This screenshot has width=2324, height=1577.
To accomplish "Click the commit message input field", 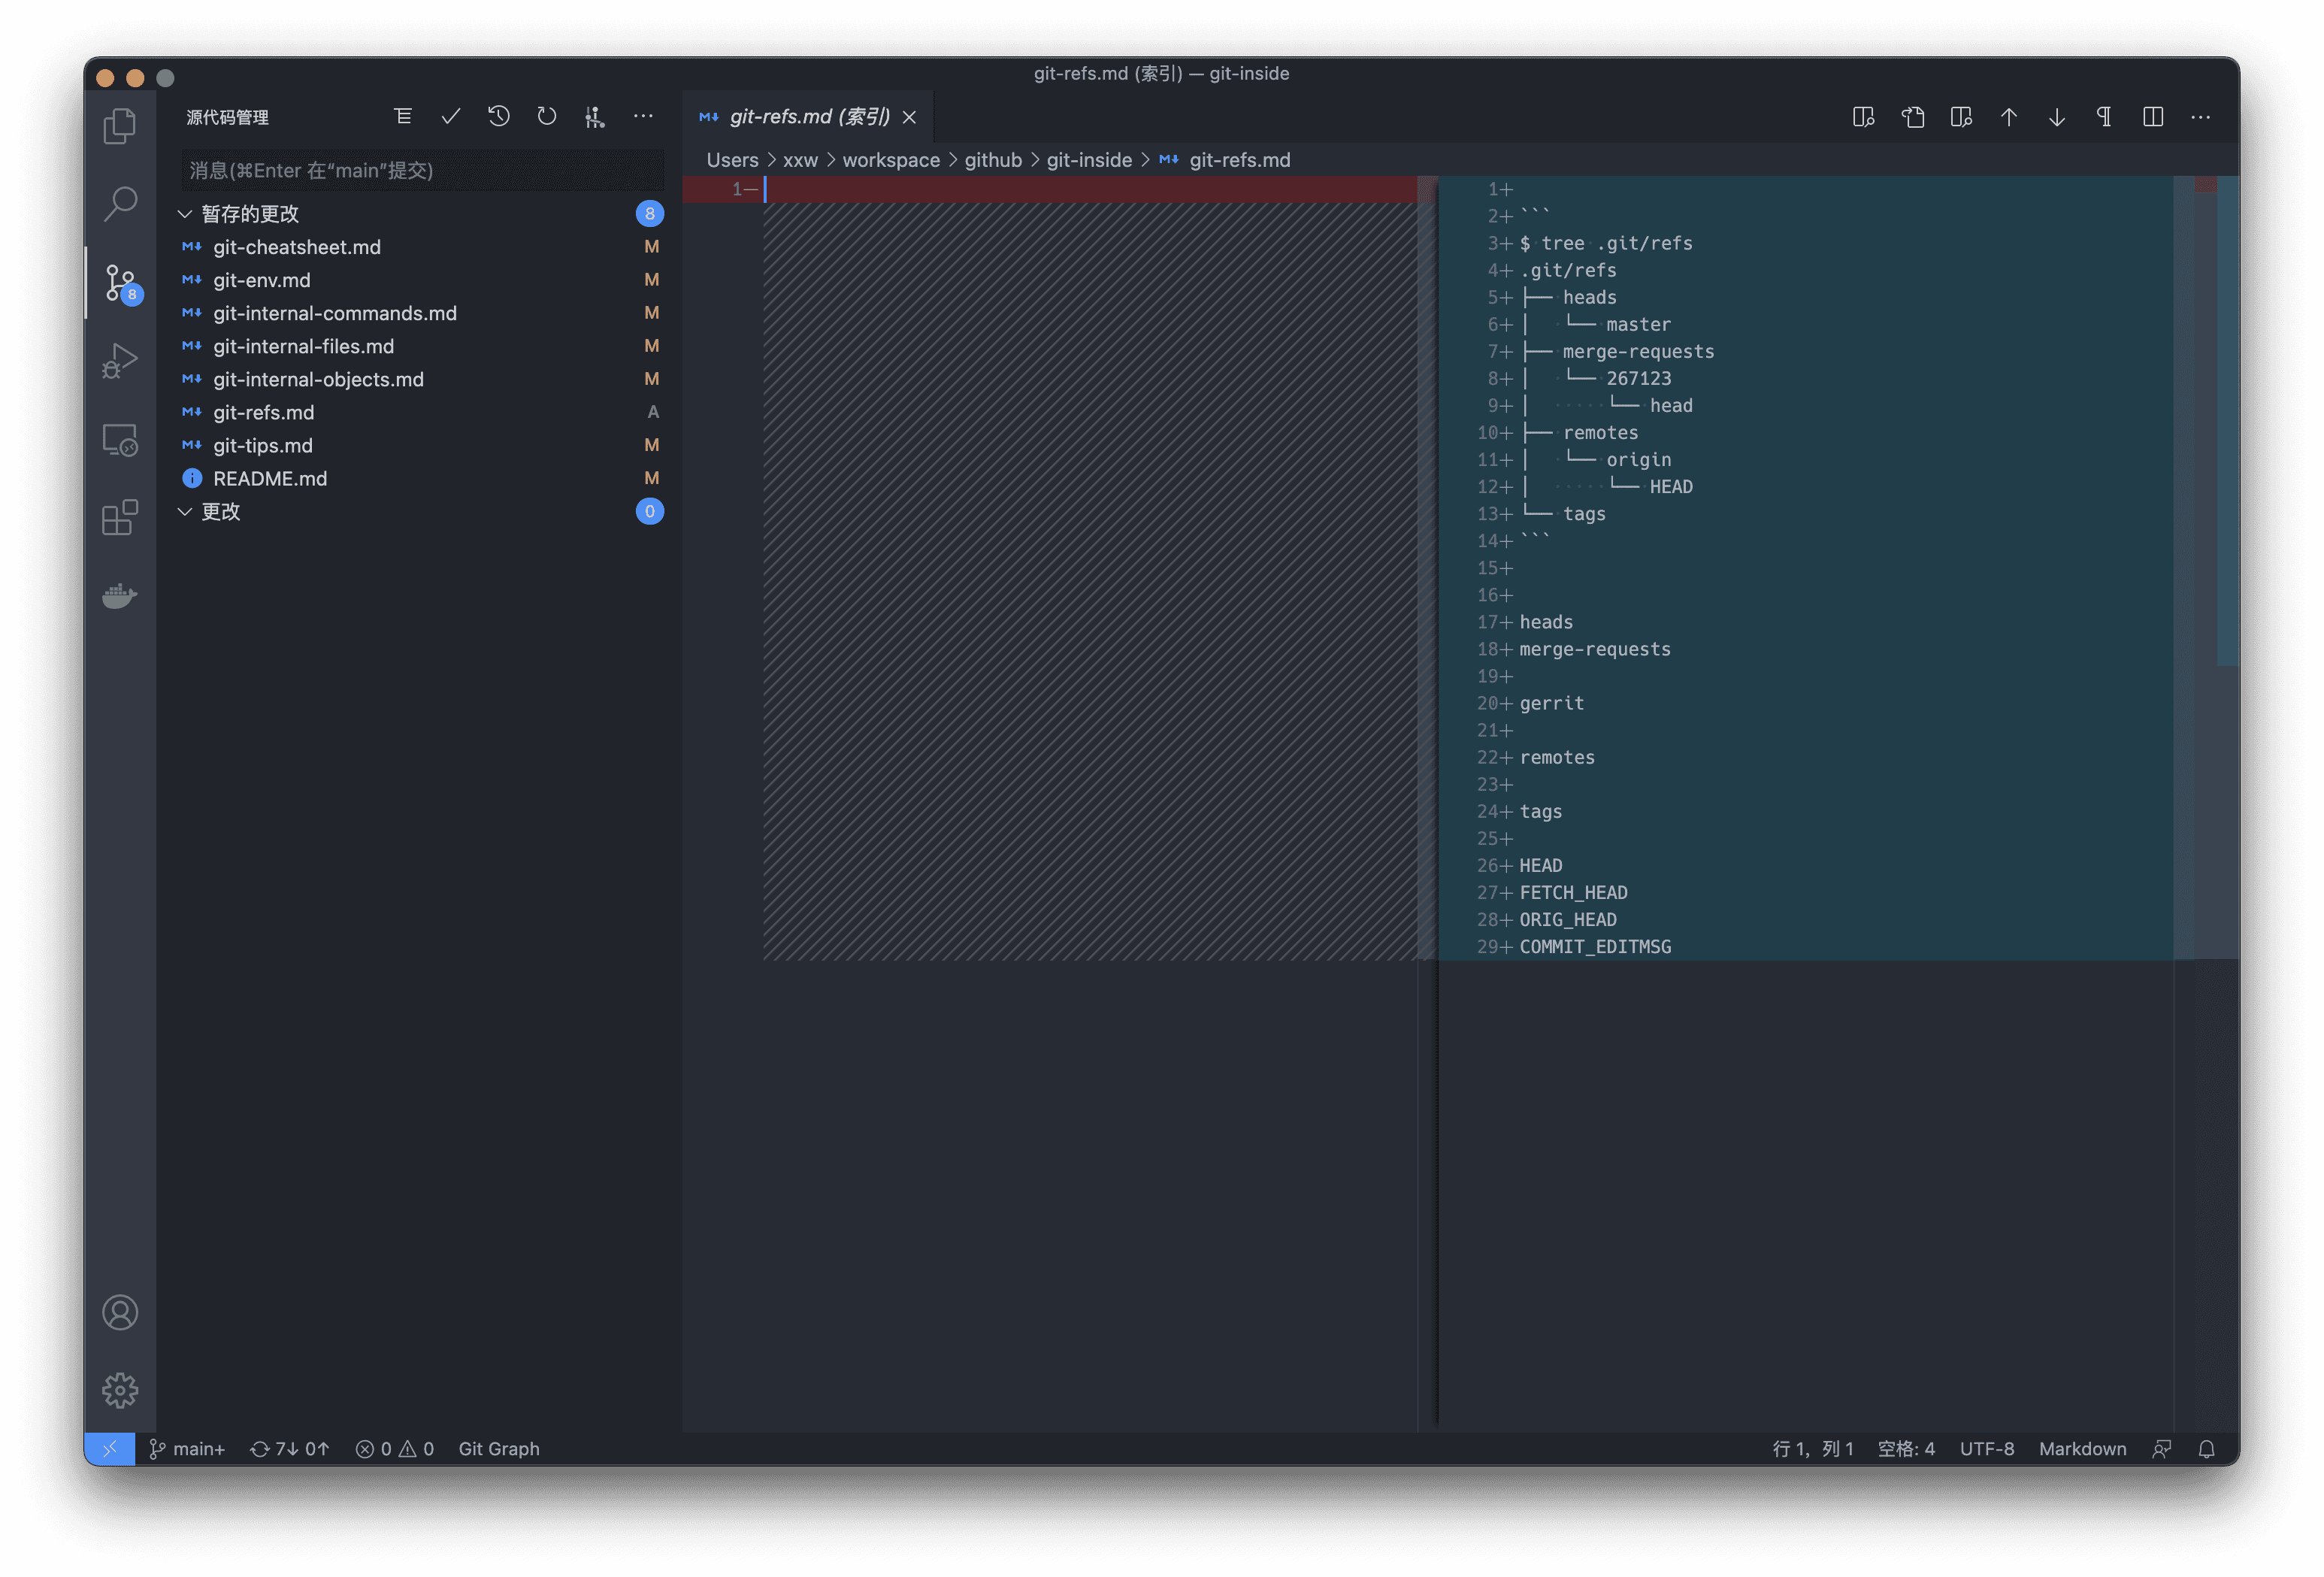I will [x=422, y=171].
